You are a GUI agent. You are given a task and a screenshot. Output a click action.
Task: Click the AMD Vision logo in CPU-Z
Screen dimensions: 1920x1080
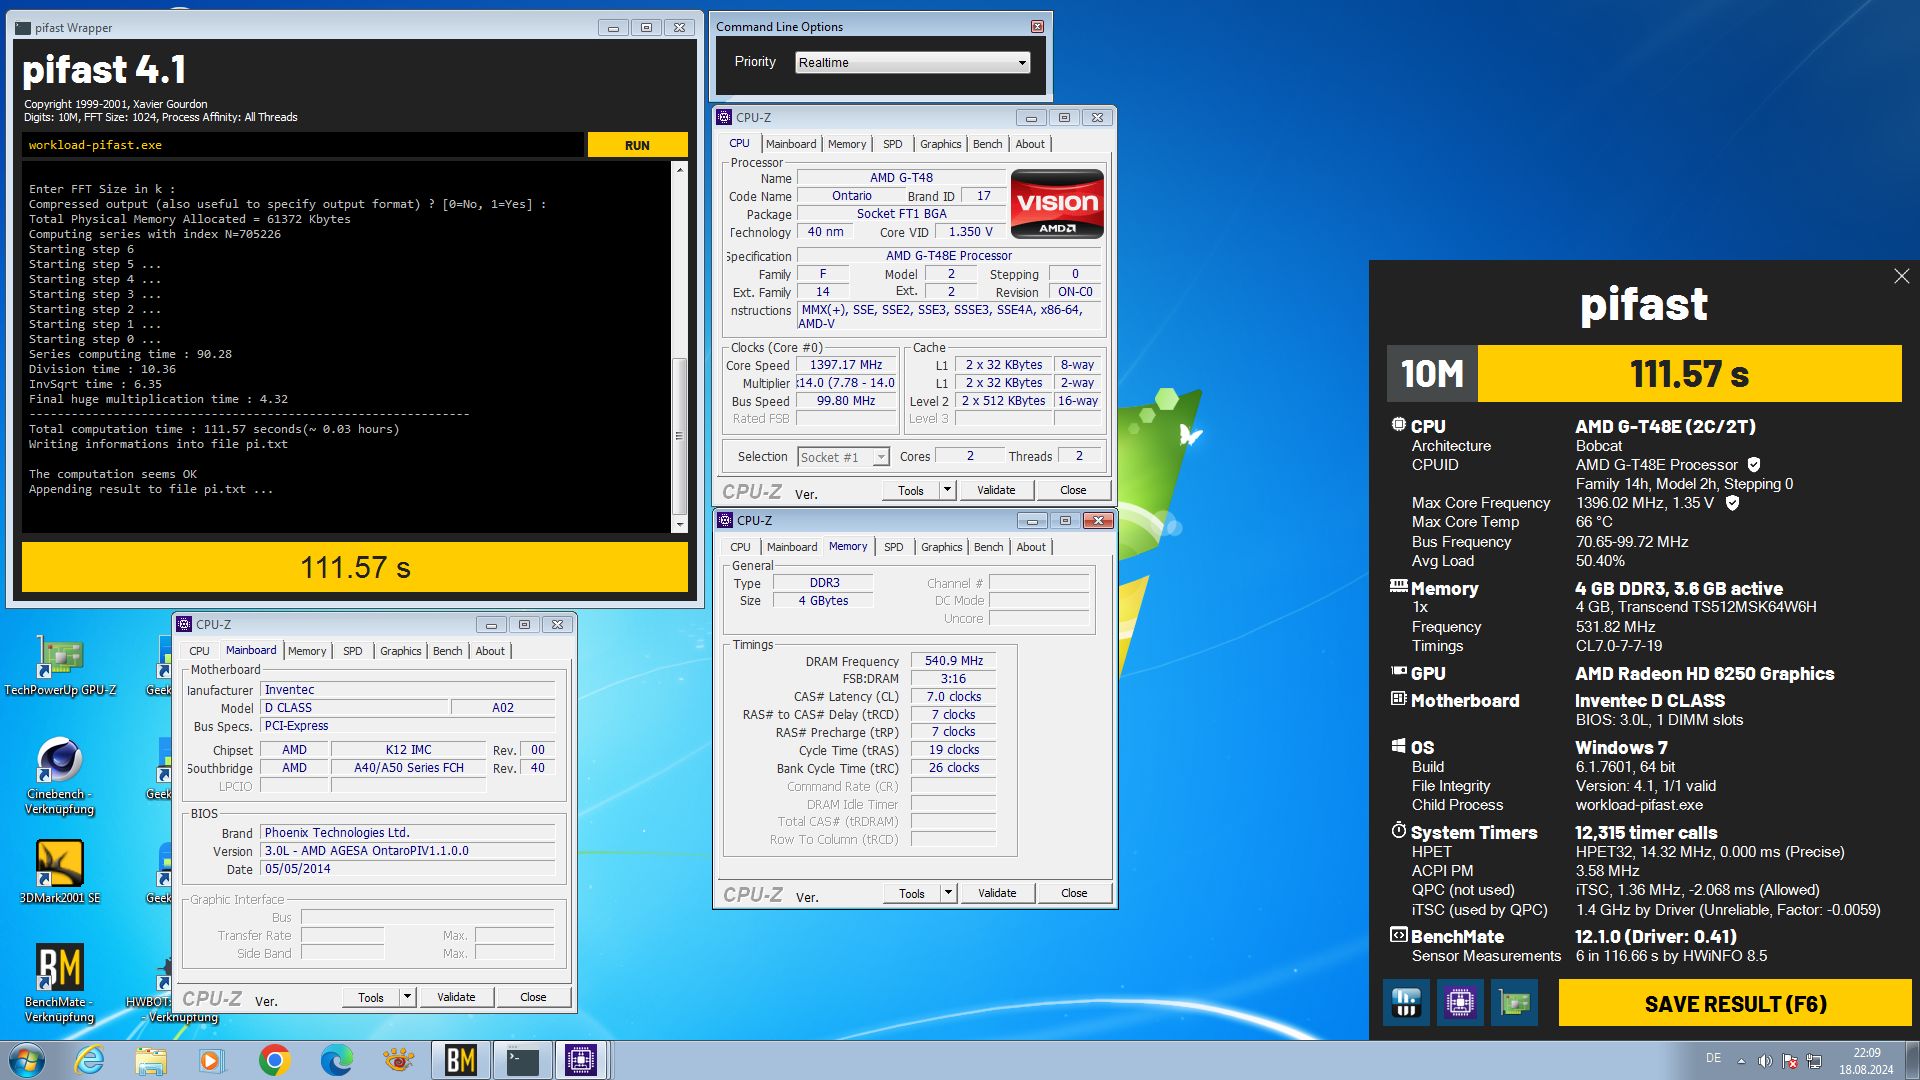pyautogui.click(x=1057, y=204)
